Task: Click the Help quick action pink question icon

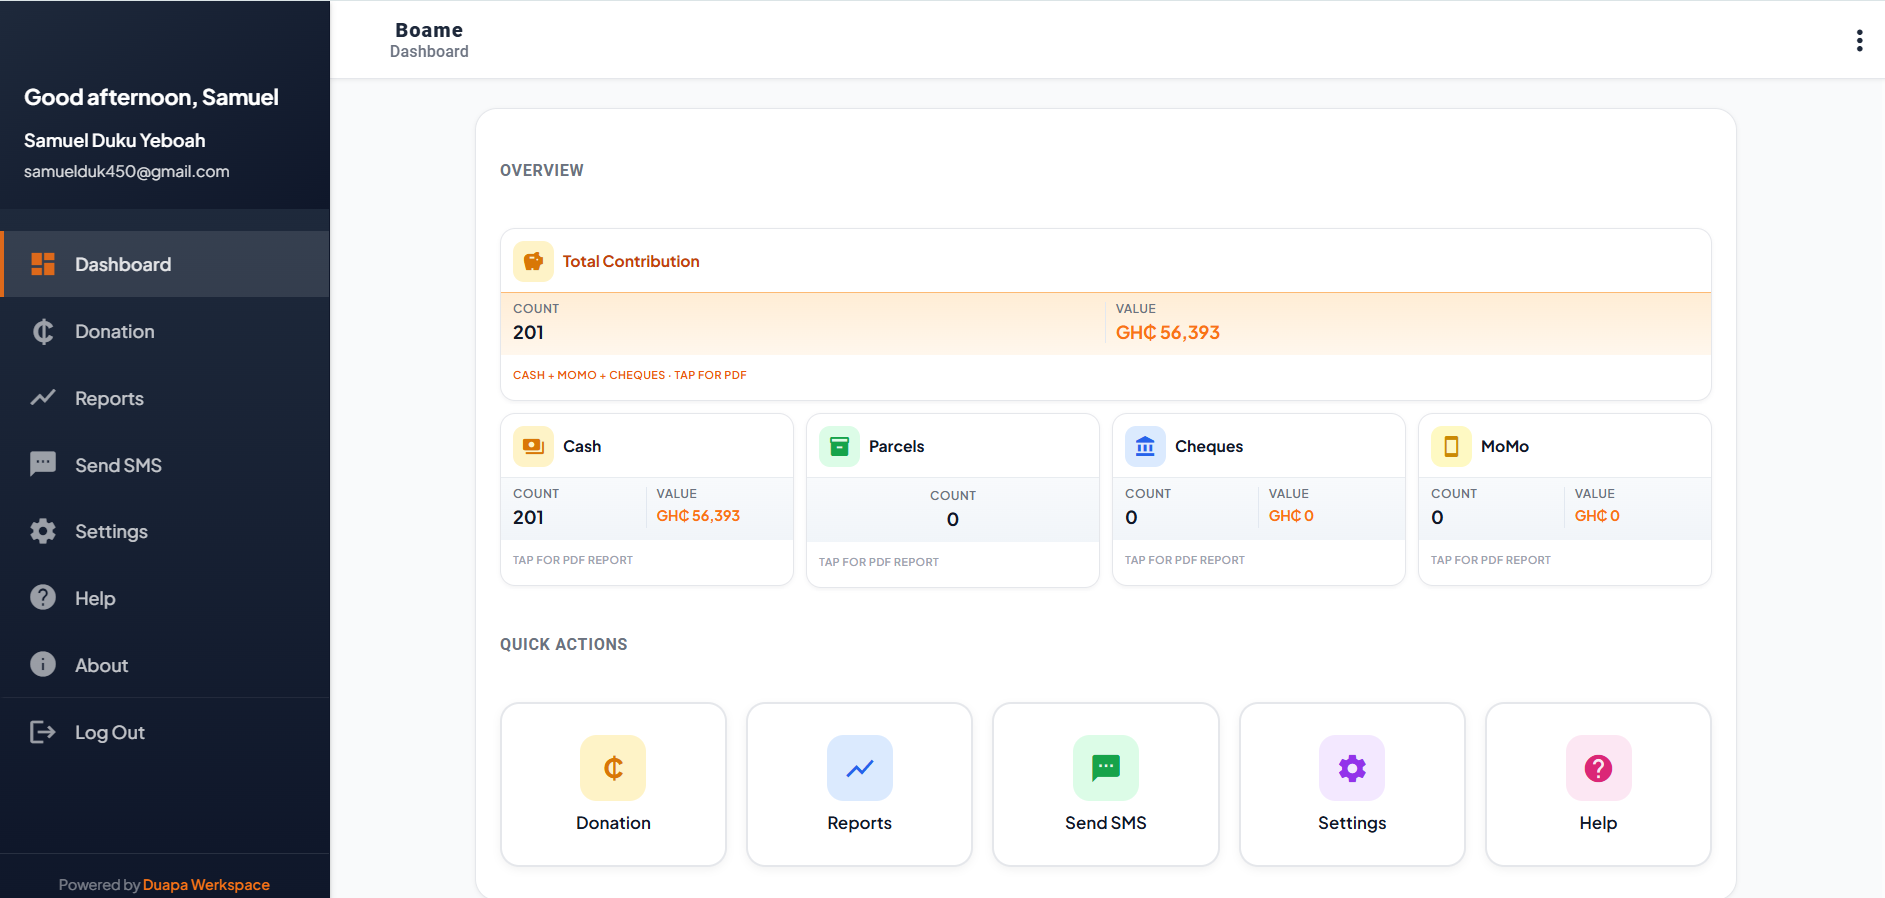Action: [x=1598, y=768]
